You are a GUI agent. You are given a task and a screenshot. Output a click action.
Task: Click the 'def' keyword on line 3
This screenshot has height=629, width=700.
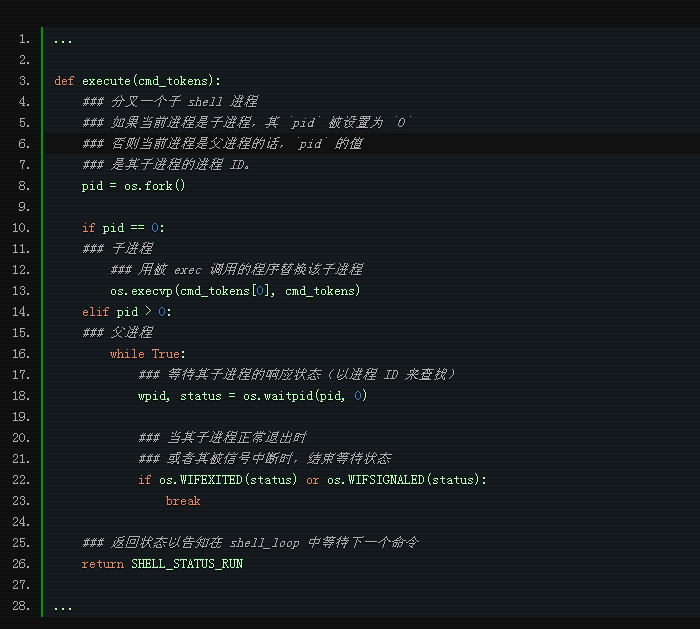coord(64,81)
